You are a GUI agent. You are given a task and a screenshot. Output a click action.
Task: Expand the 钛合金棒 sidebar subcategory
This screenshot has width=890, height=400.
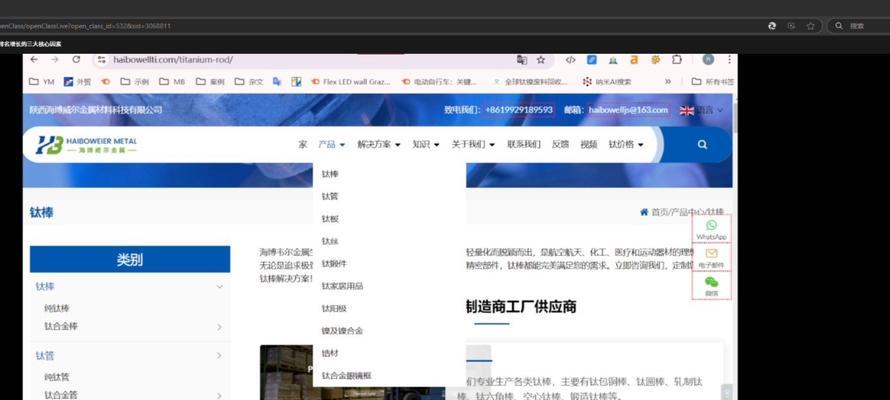tap(219, 327)
